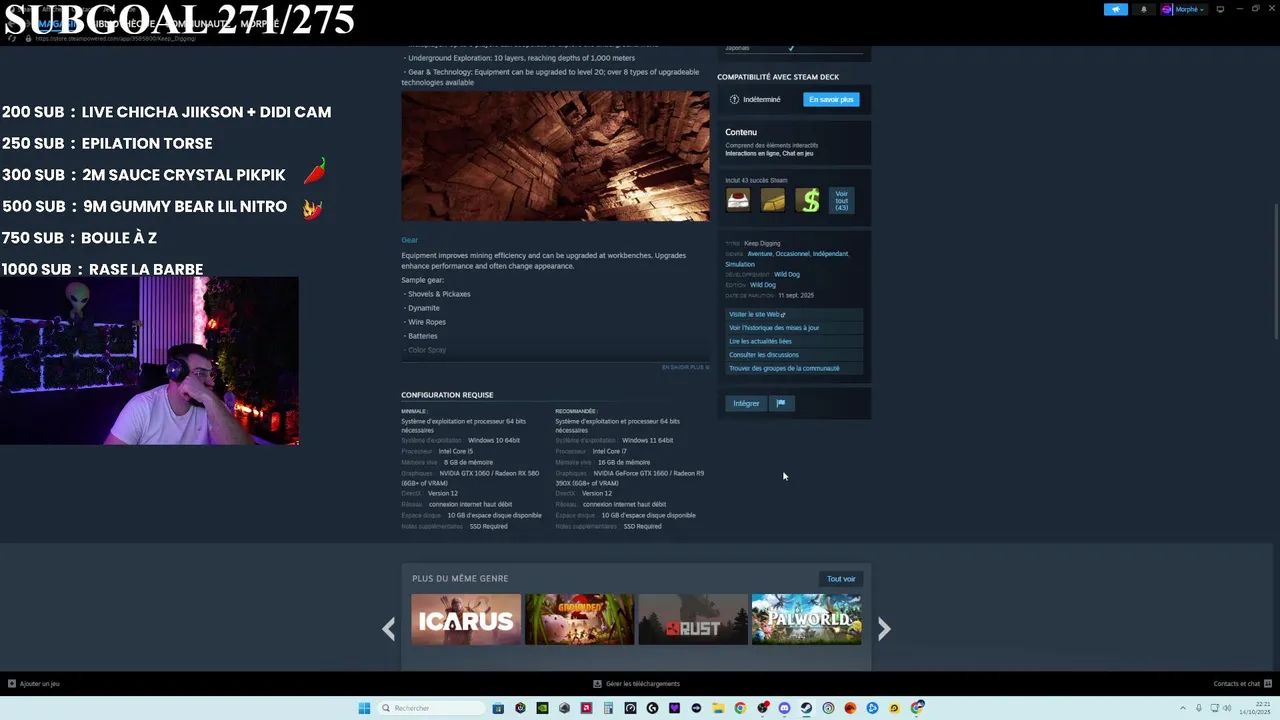Click the Intégrer button
Image resolution: width=1280 pixels, height=720 pixels.
pos(746,403)
